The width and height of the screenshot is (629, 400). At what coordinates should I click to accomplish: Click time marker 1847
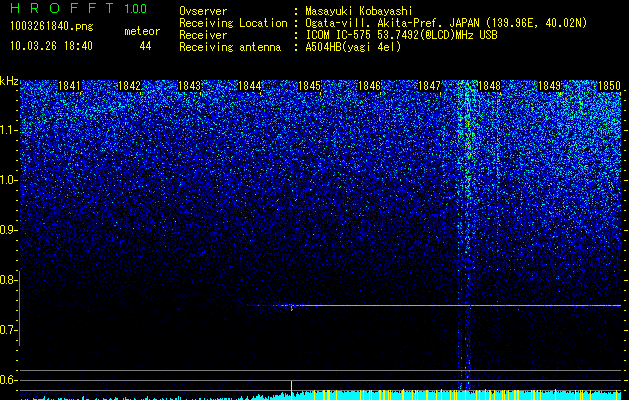pyautogui.click(x=430, y=86)
